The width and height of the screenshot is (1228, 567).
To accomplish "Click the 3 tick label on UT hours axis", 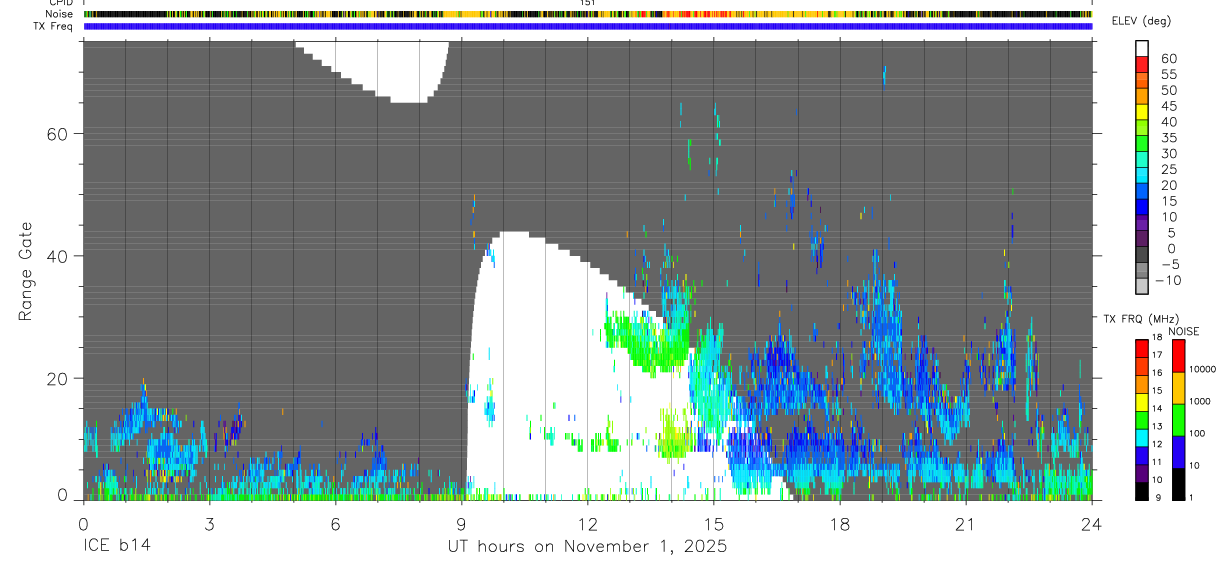I will 209,523.
